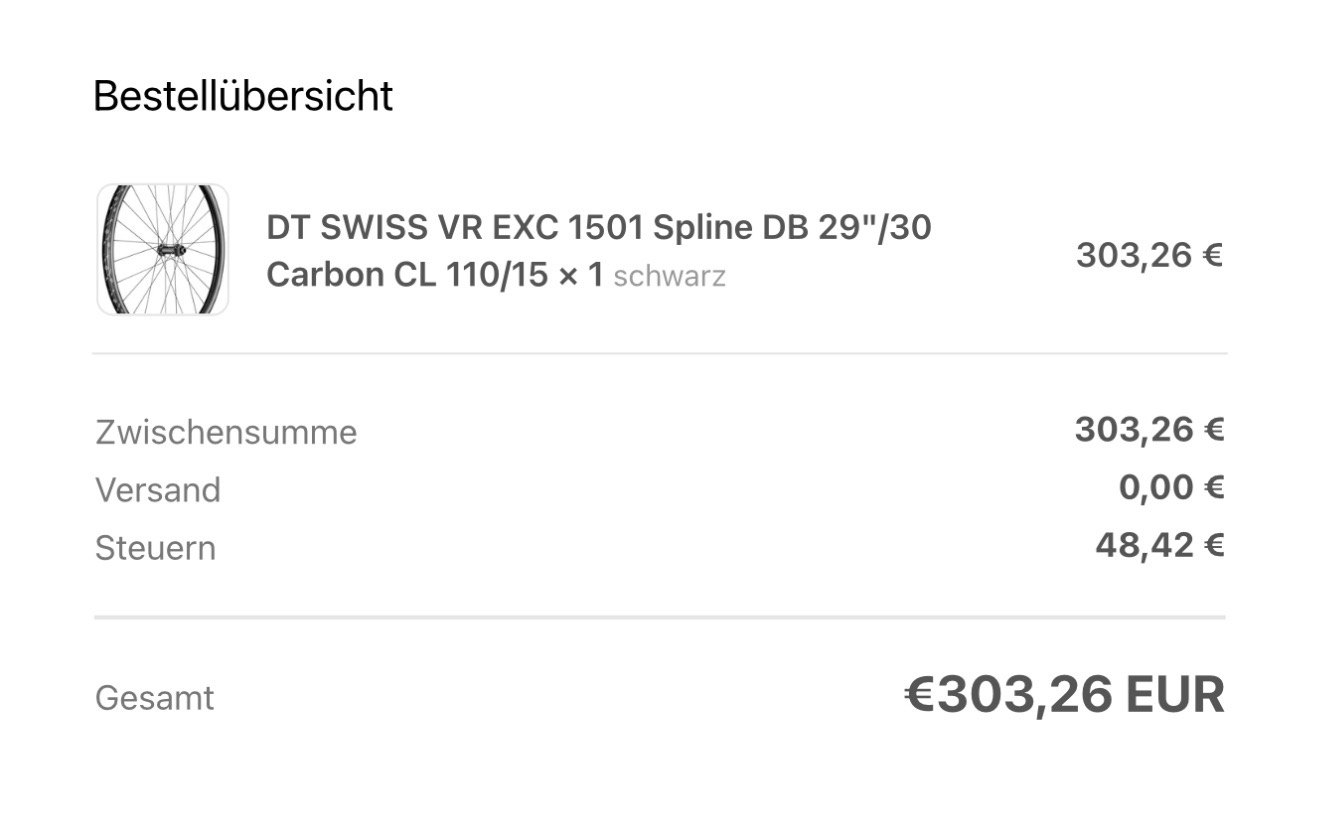Click the Gesamt label
Screen dimensions: 1320x829
[154, 698]
